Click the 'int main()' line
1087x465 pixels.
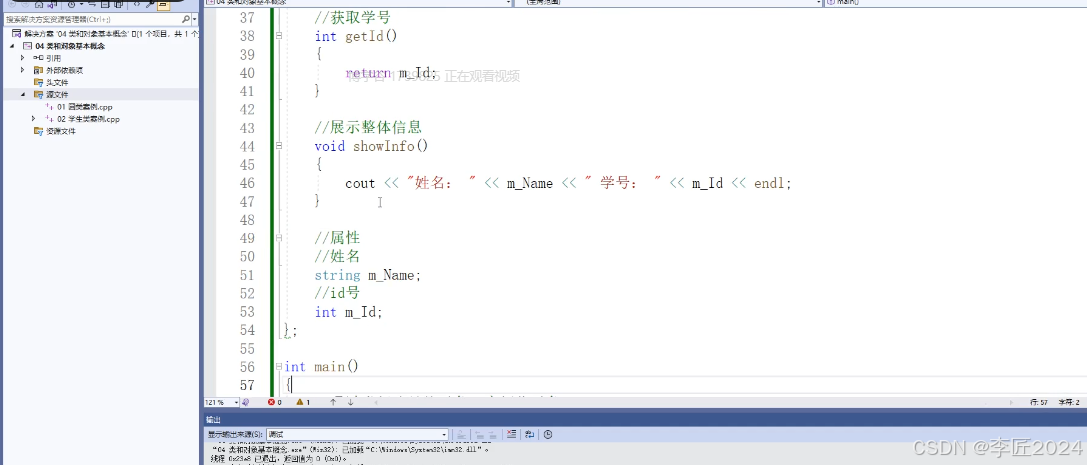(322, 367)
